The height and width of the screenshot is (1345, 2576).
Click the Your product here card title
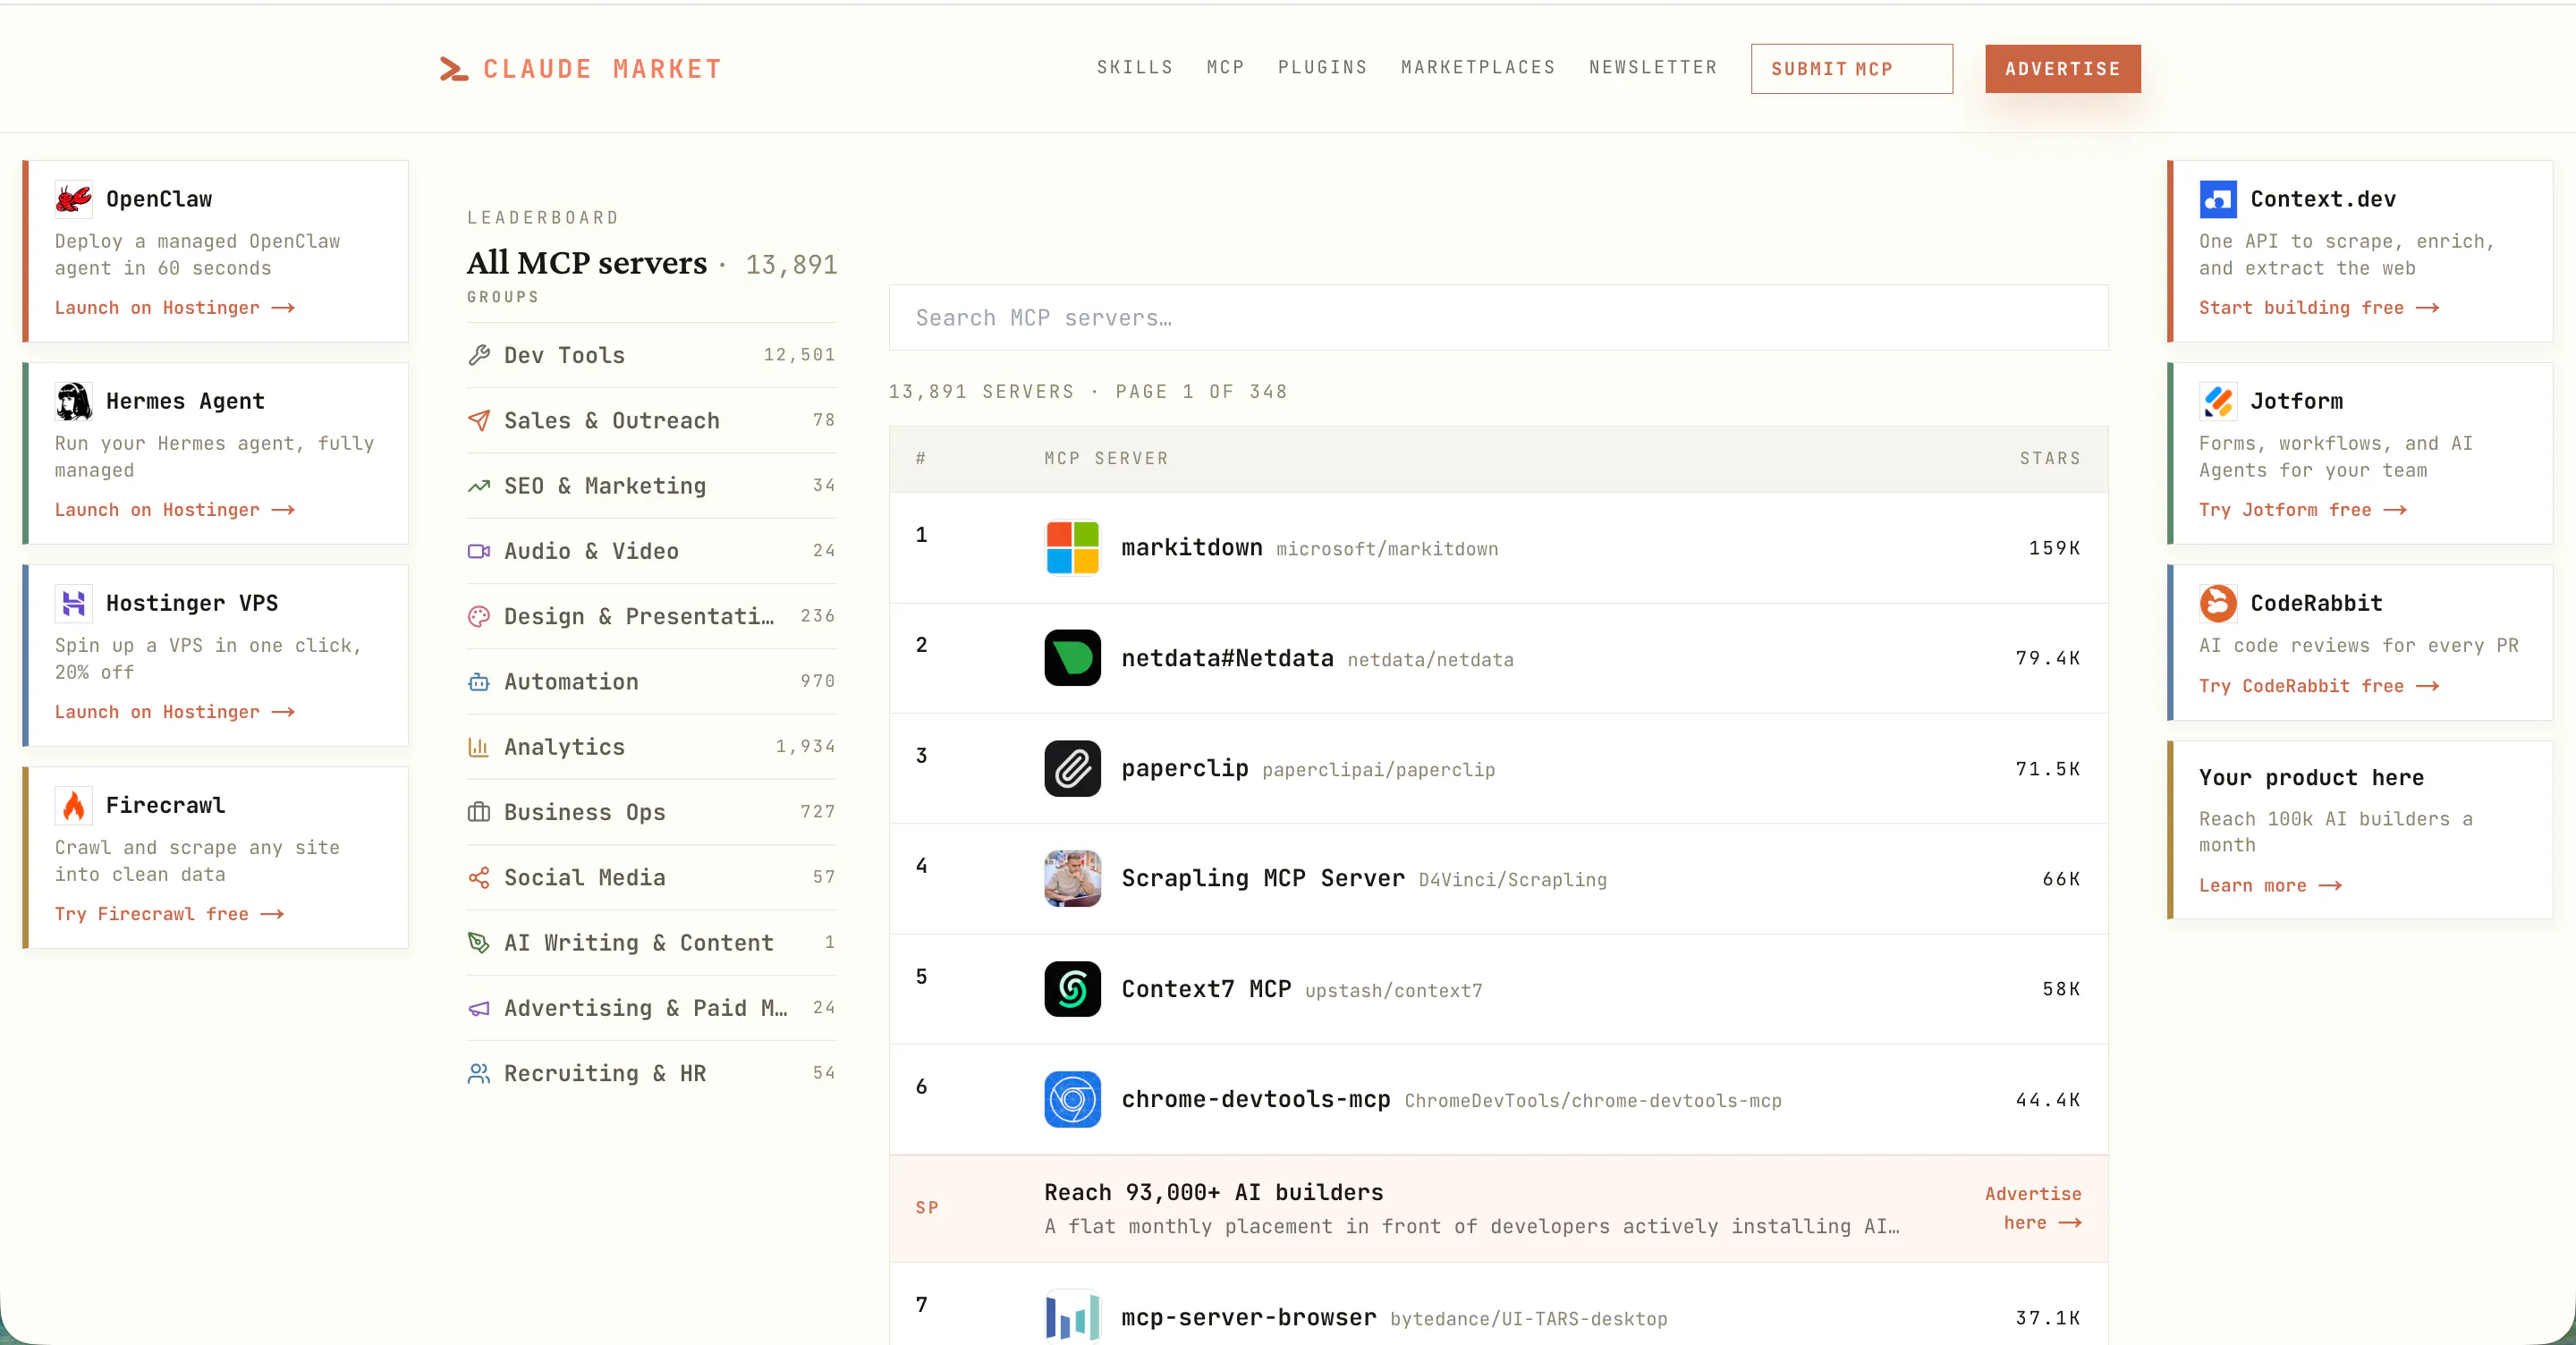click(2311, 777)
